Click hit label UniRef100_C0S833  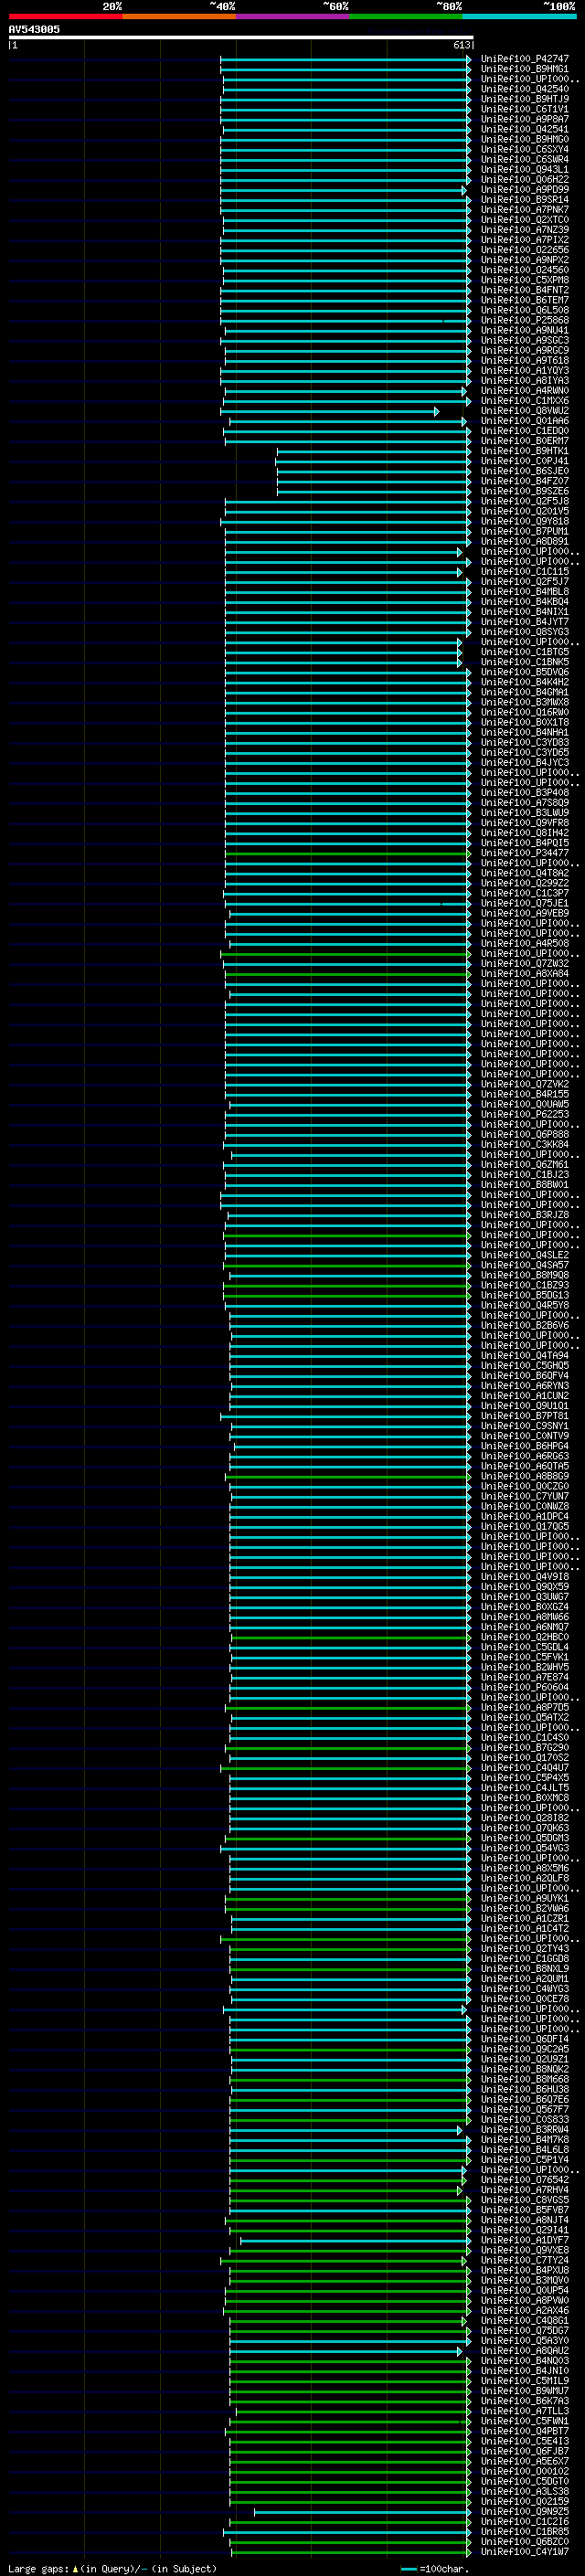(x=525, y=2120)
